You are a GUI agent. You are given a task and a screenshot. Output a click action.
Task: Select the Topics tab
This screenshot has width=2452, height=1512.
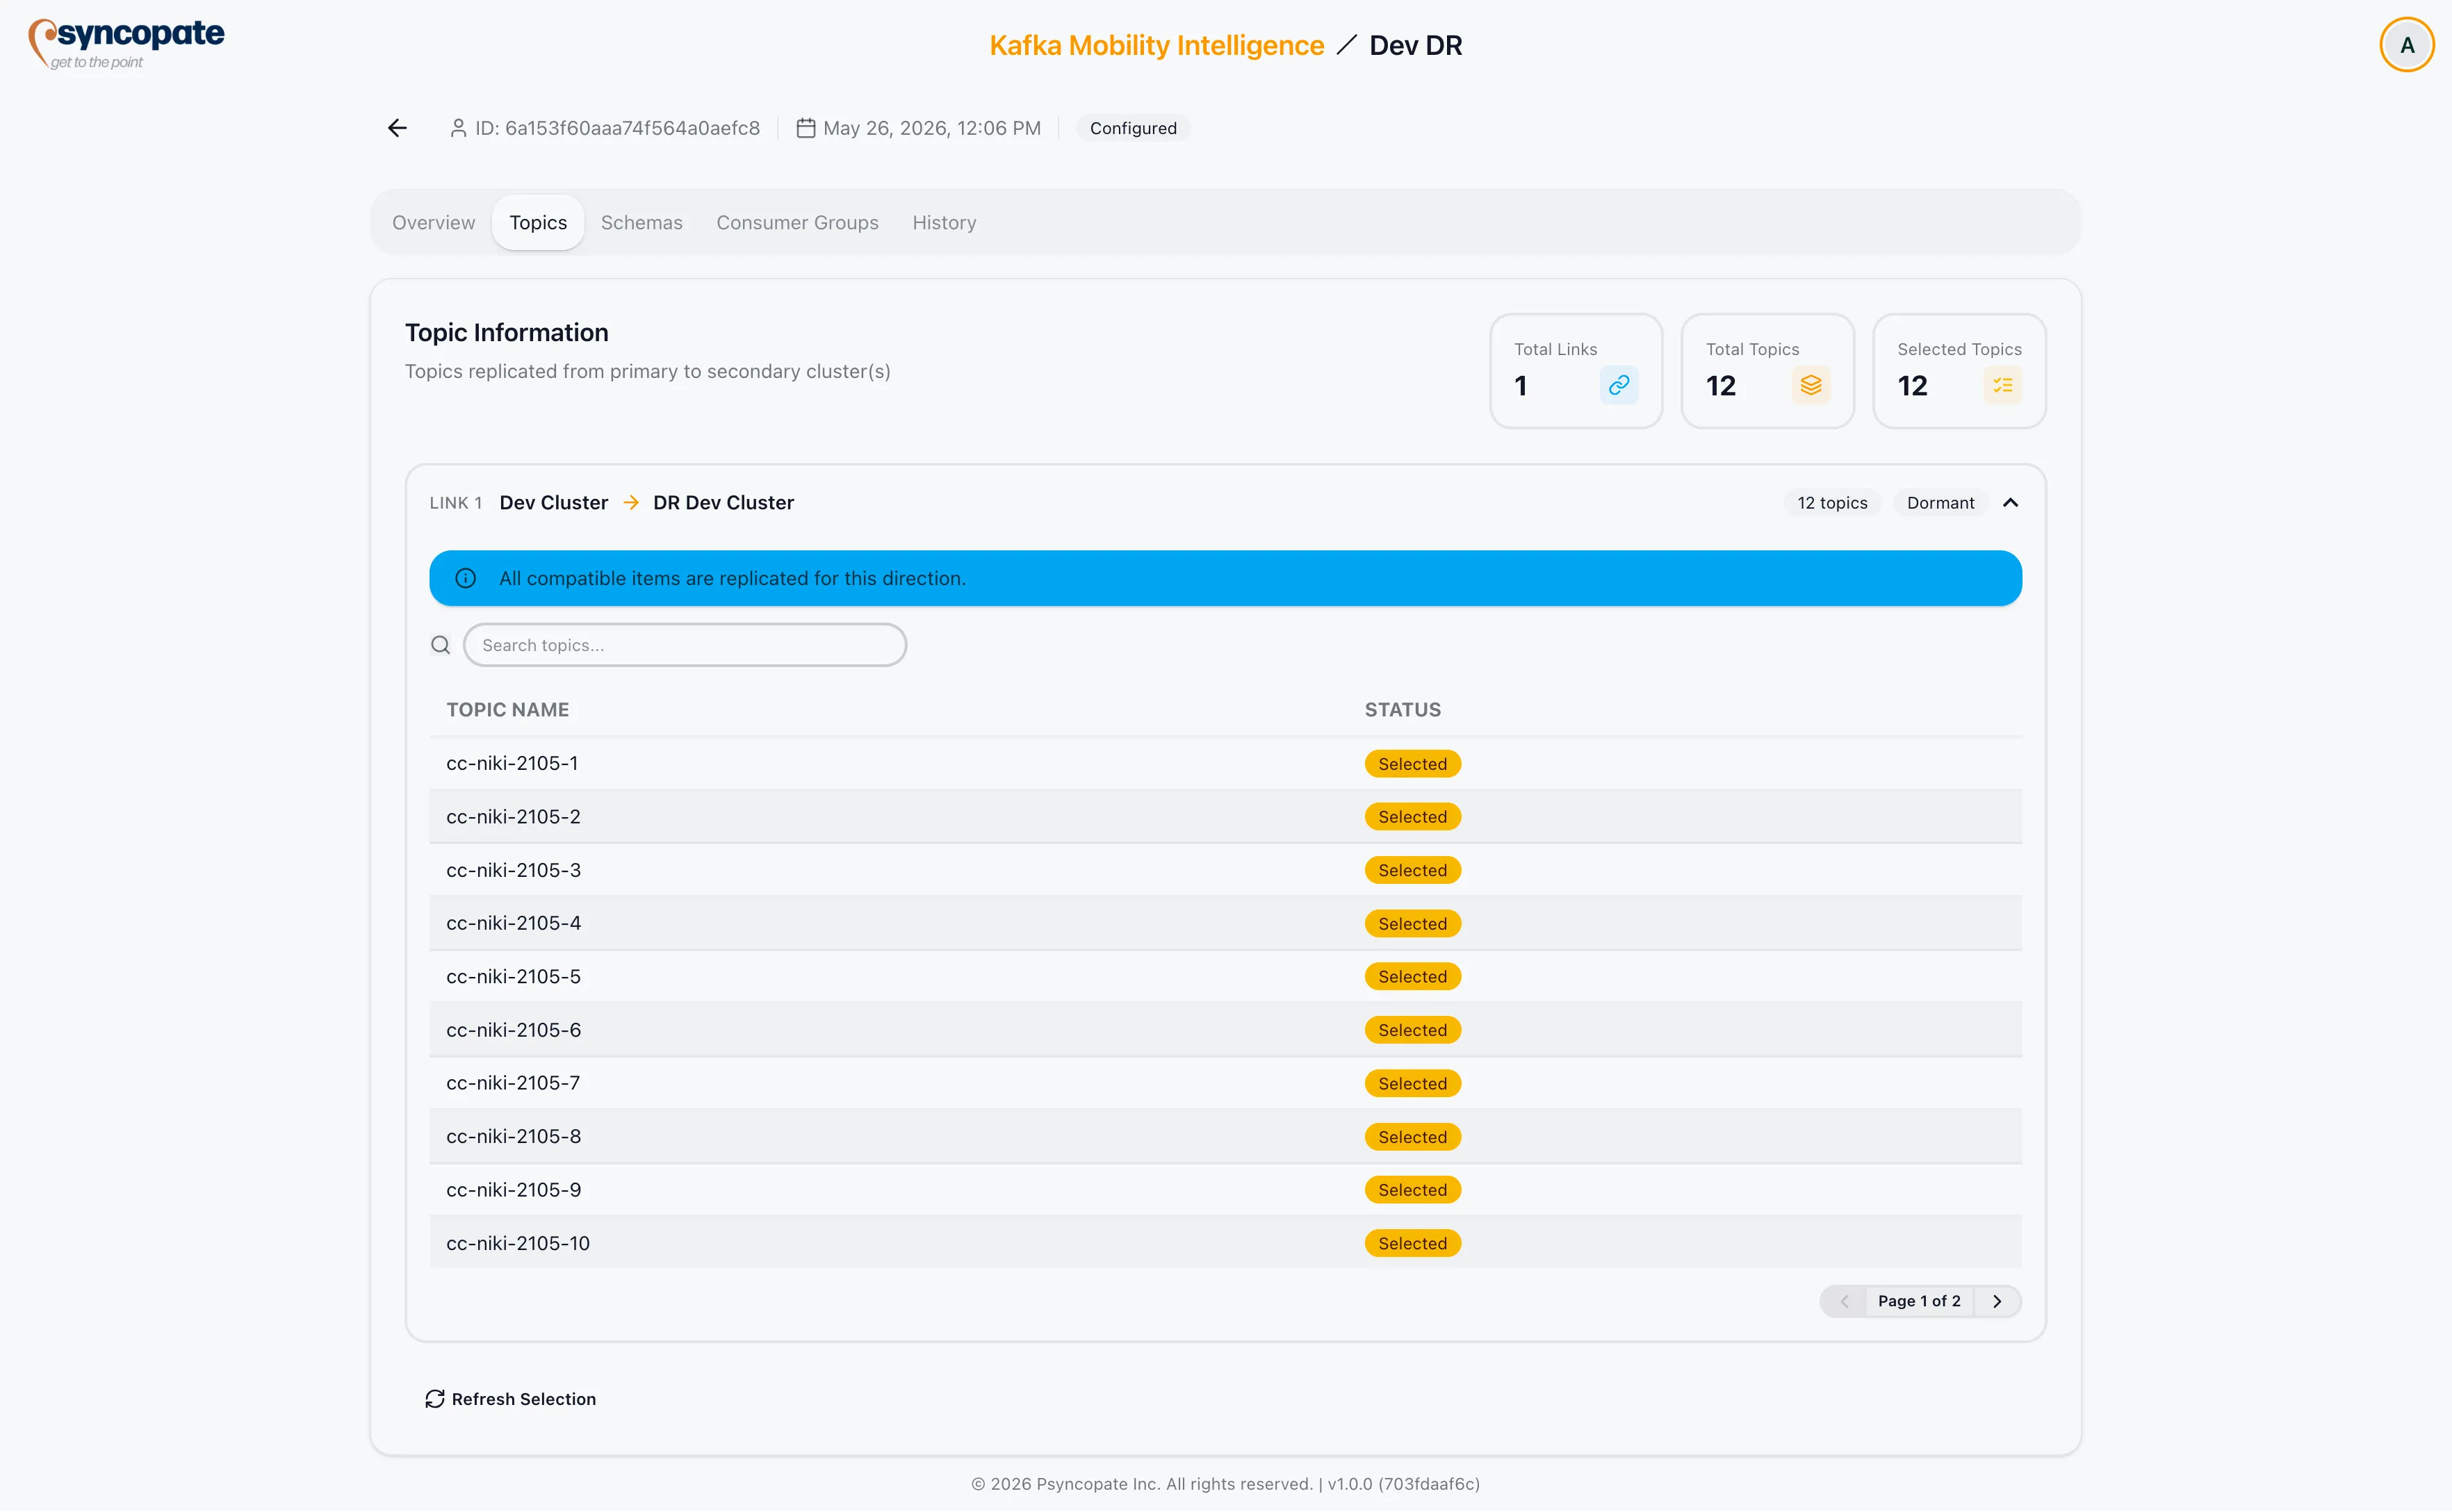click(538, 222)
